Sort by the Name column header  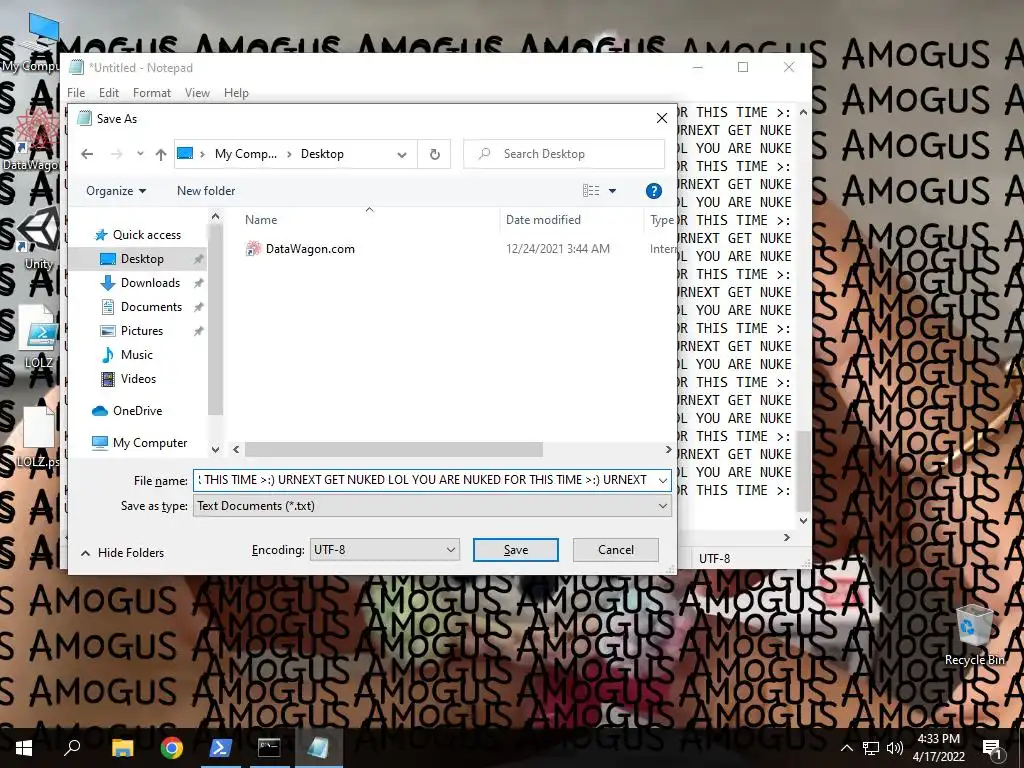(x=261, y=220)
